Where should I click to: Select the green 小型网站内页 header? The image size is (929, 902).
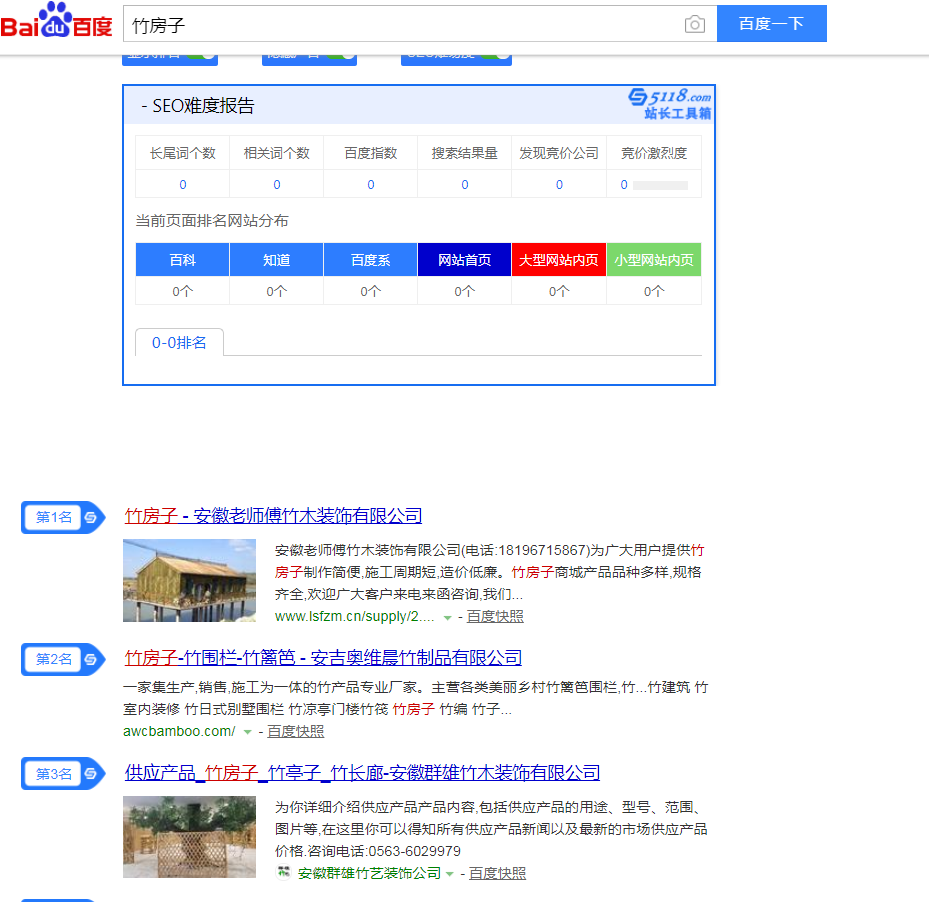click(x=654, y=260)
